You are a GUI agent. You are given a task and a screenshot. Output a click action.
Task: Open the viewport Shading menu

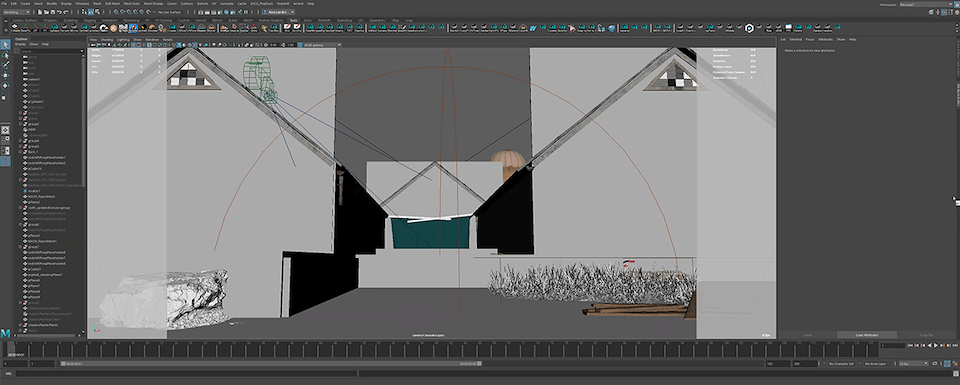pos(107,39)
